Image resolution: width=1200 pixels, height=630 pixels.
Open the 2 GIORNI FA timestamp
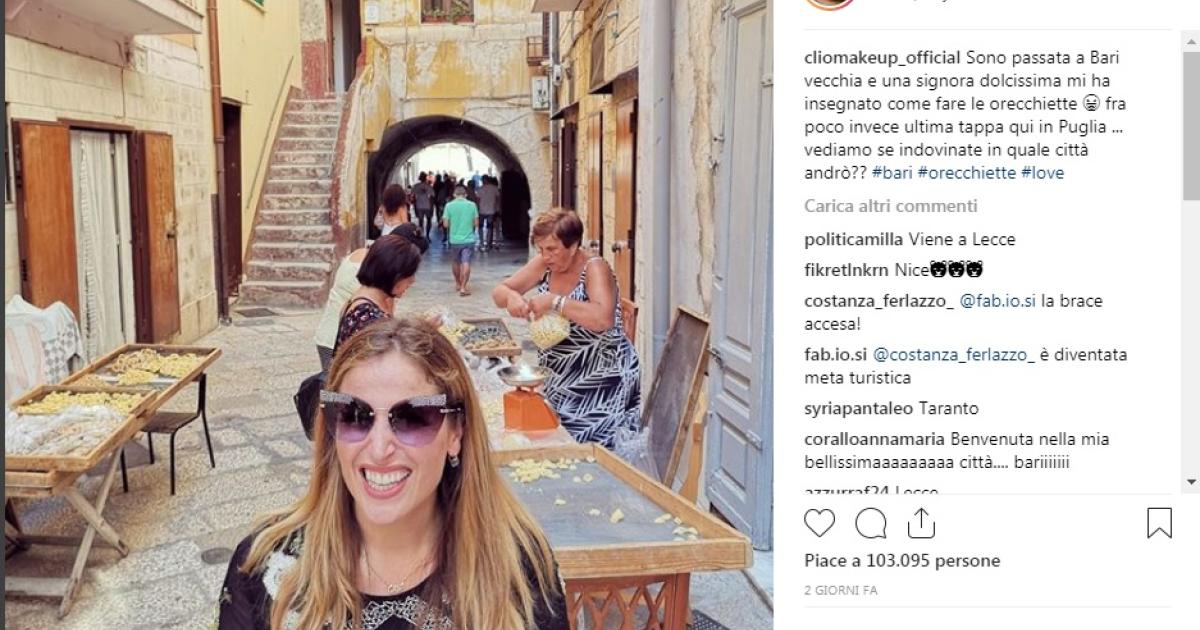841,590
